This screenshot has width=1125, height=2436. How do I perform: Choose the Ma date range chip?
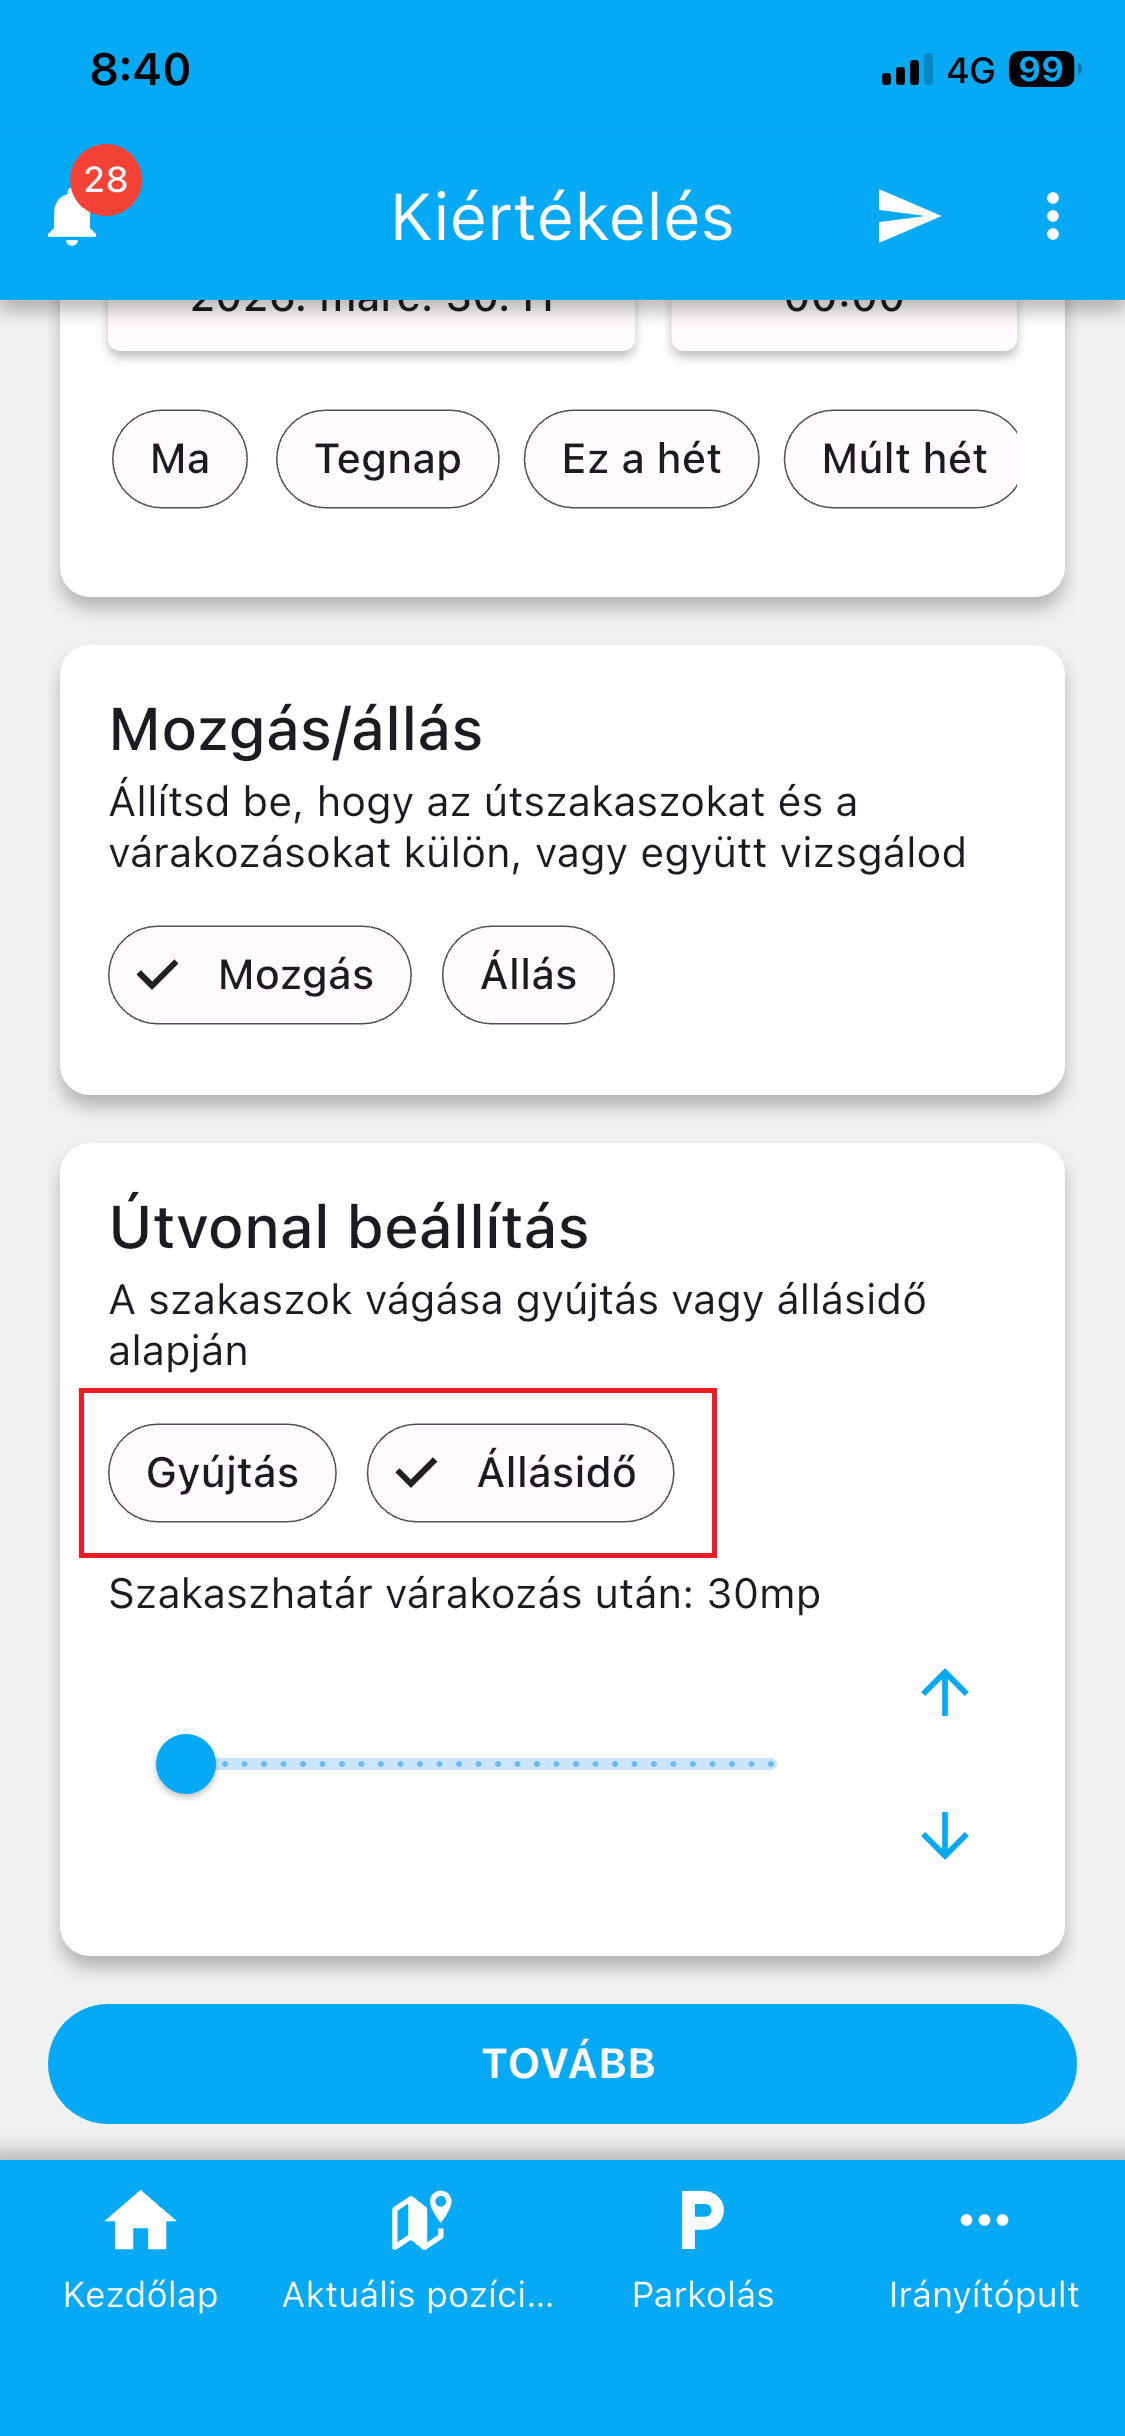click(x=180, y=459)
